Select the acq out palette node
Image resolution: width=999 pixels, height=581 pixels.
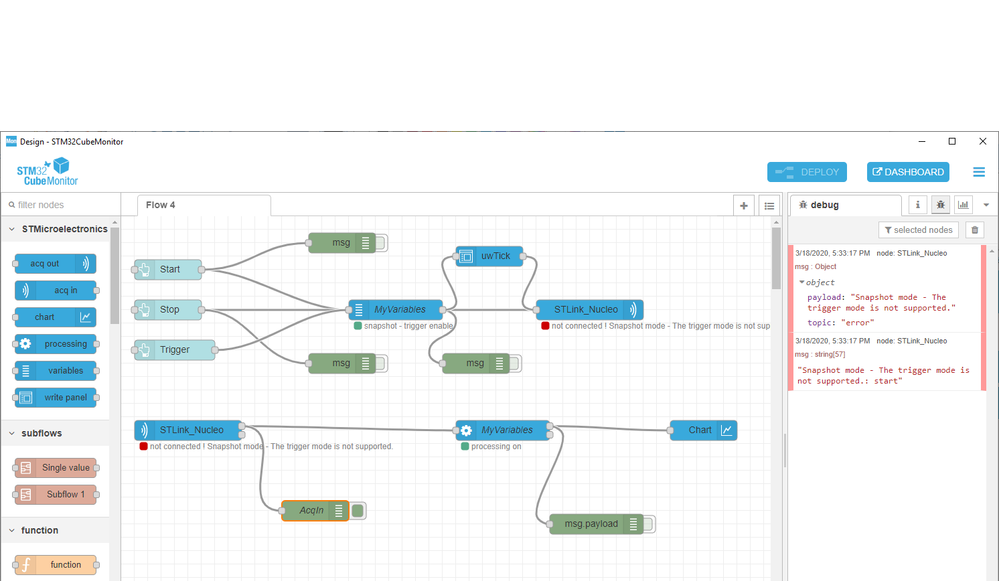[x=55, y=264]
